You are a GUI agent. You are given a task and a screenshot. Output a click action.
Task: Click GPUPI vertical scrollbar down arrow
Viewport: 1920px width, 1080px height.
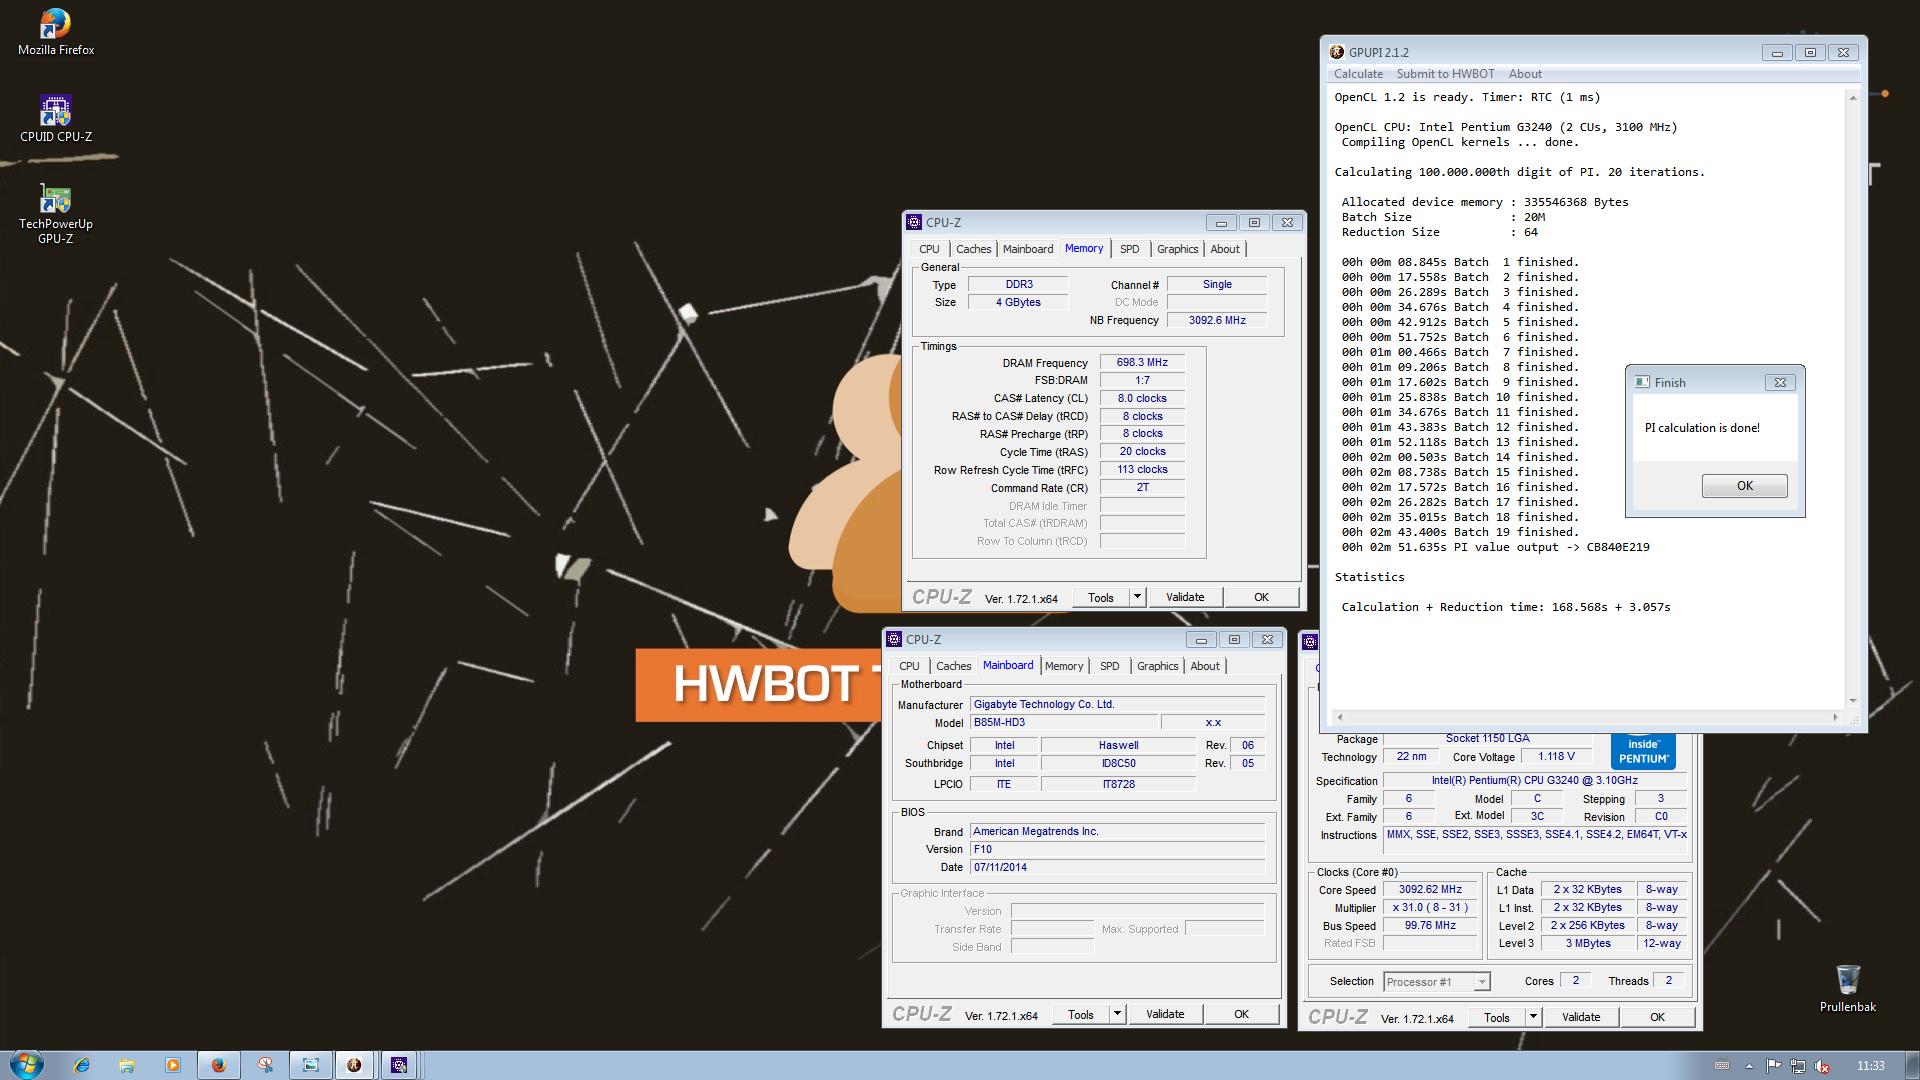pos(1852,701)
